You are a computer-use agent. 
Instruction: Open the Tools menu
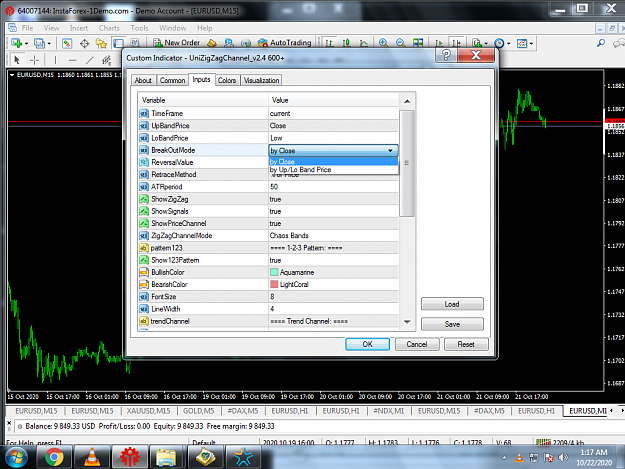coord(139,28)
